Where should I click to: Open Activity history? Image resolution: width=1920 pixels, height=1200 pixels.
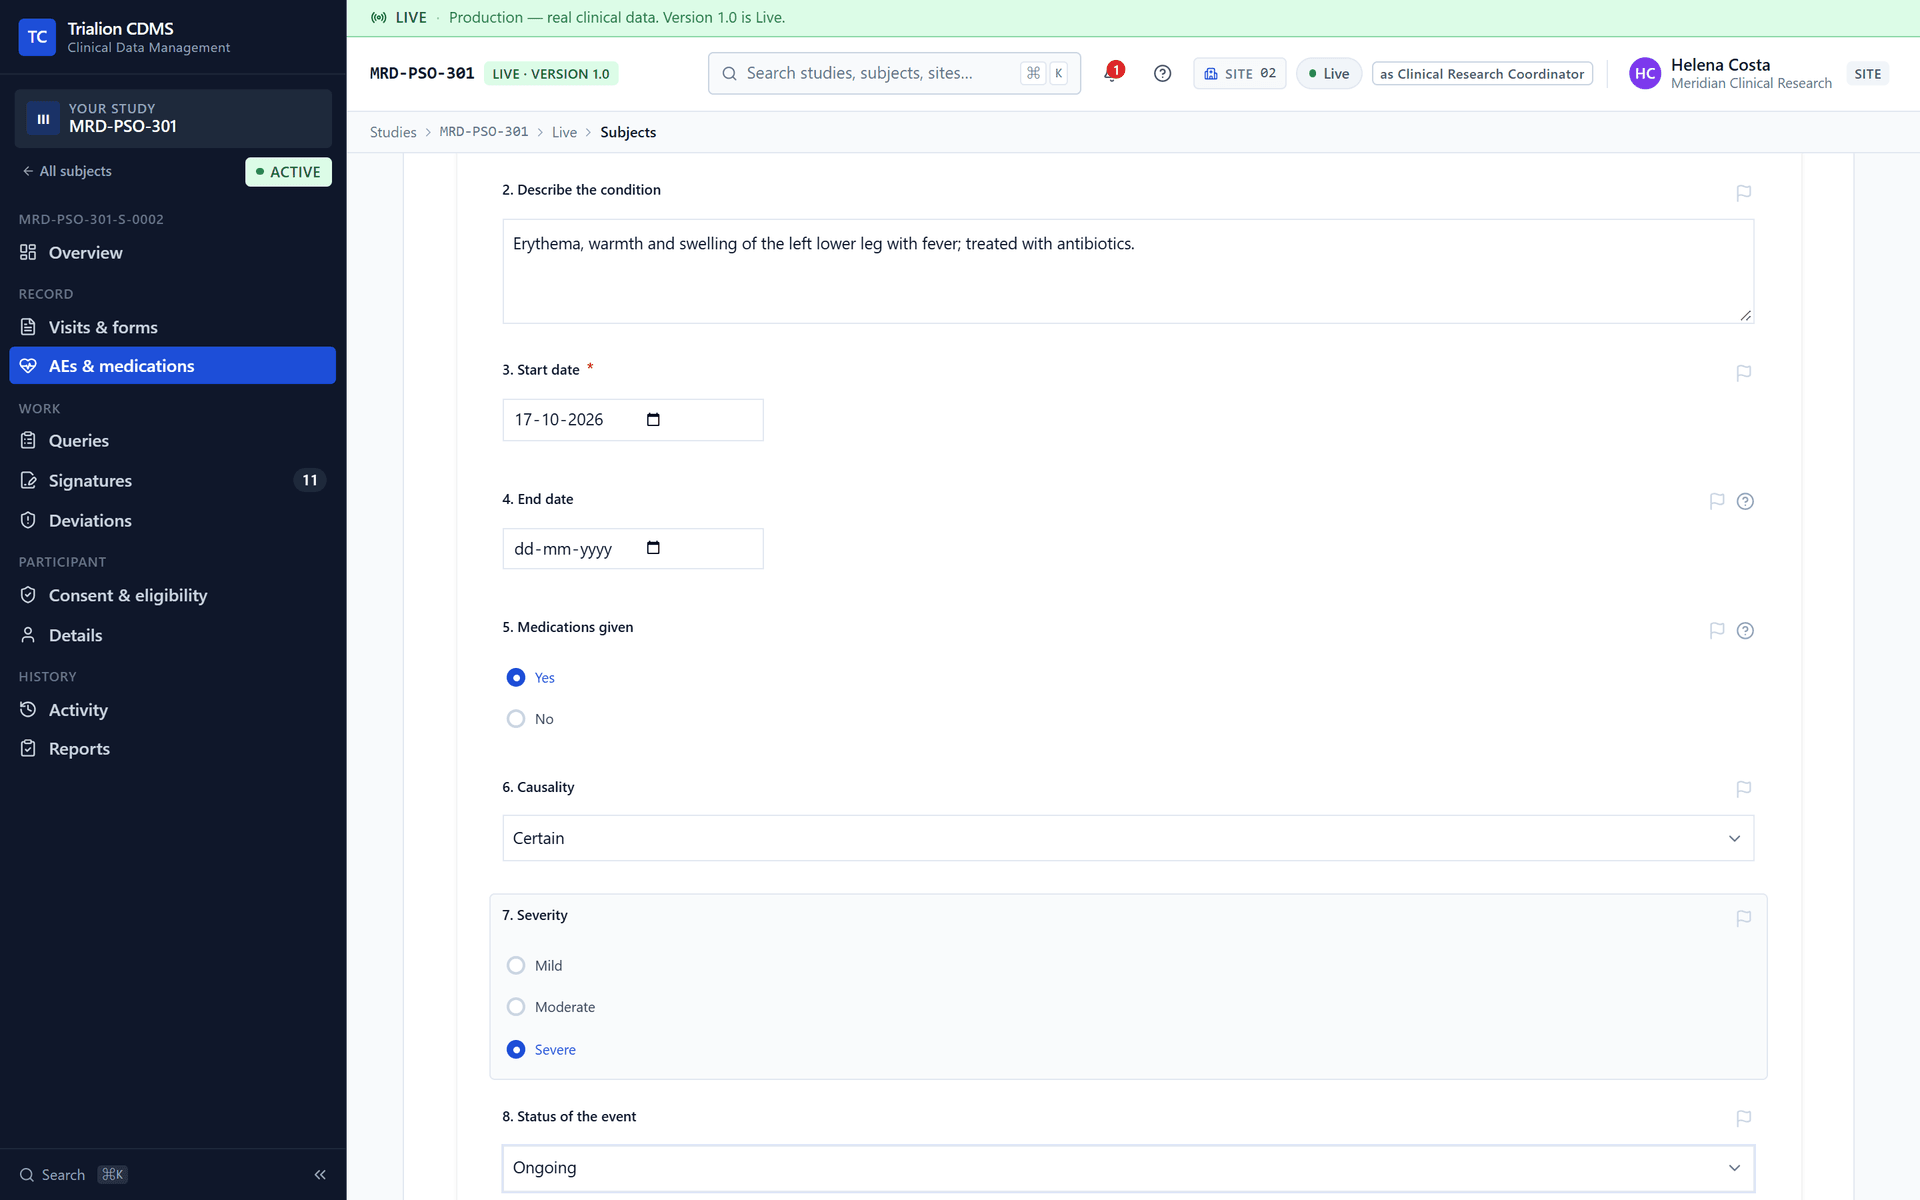point(172,710)
